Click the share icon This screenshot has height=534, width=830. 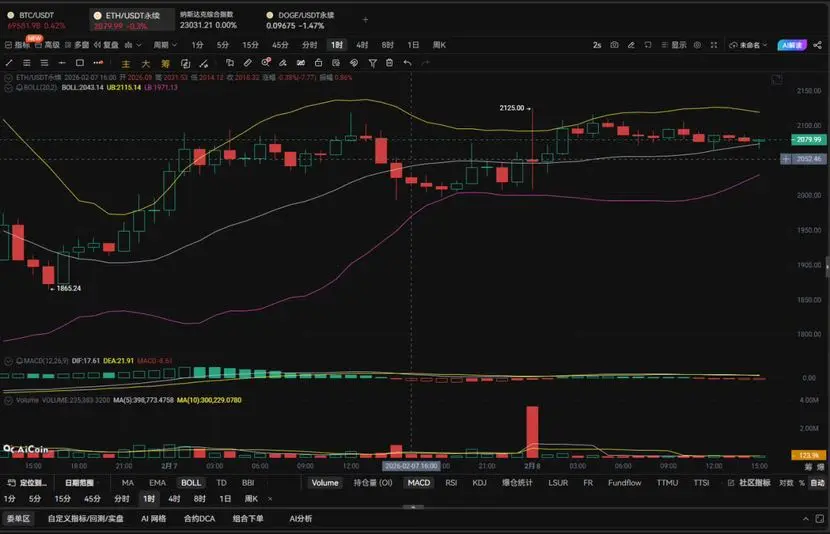(817, 45)
